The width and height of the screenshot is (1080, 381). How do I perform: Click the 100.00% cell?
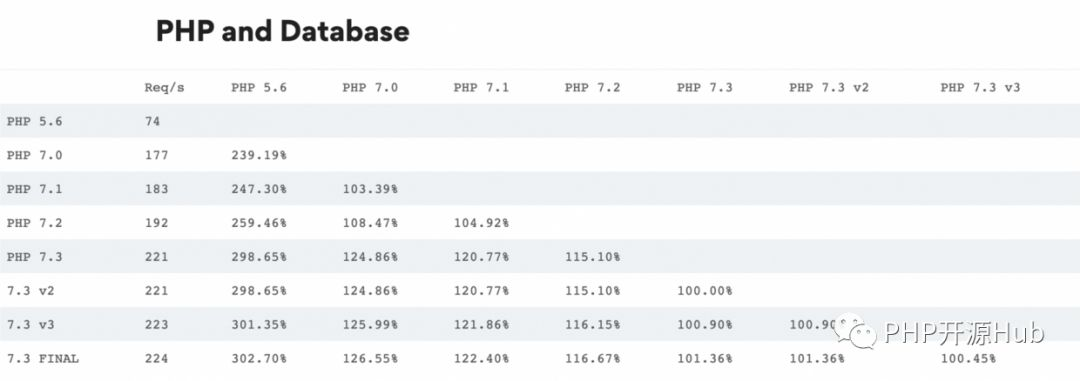coord(704,291)
